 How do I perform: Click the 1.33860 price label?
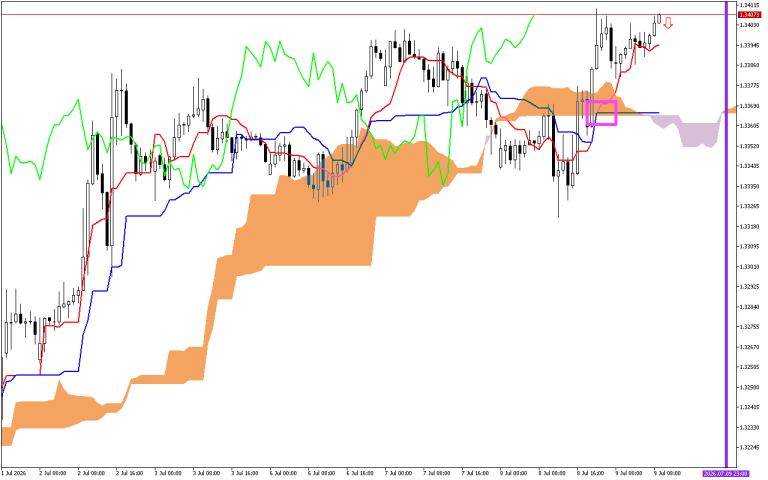[x=749, y=65]
